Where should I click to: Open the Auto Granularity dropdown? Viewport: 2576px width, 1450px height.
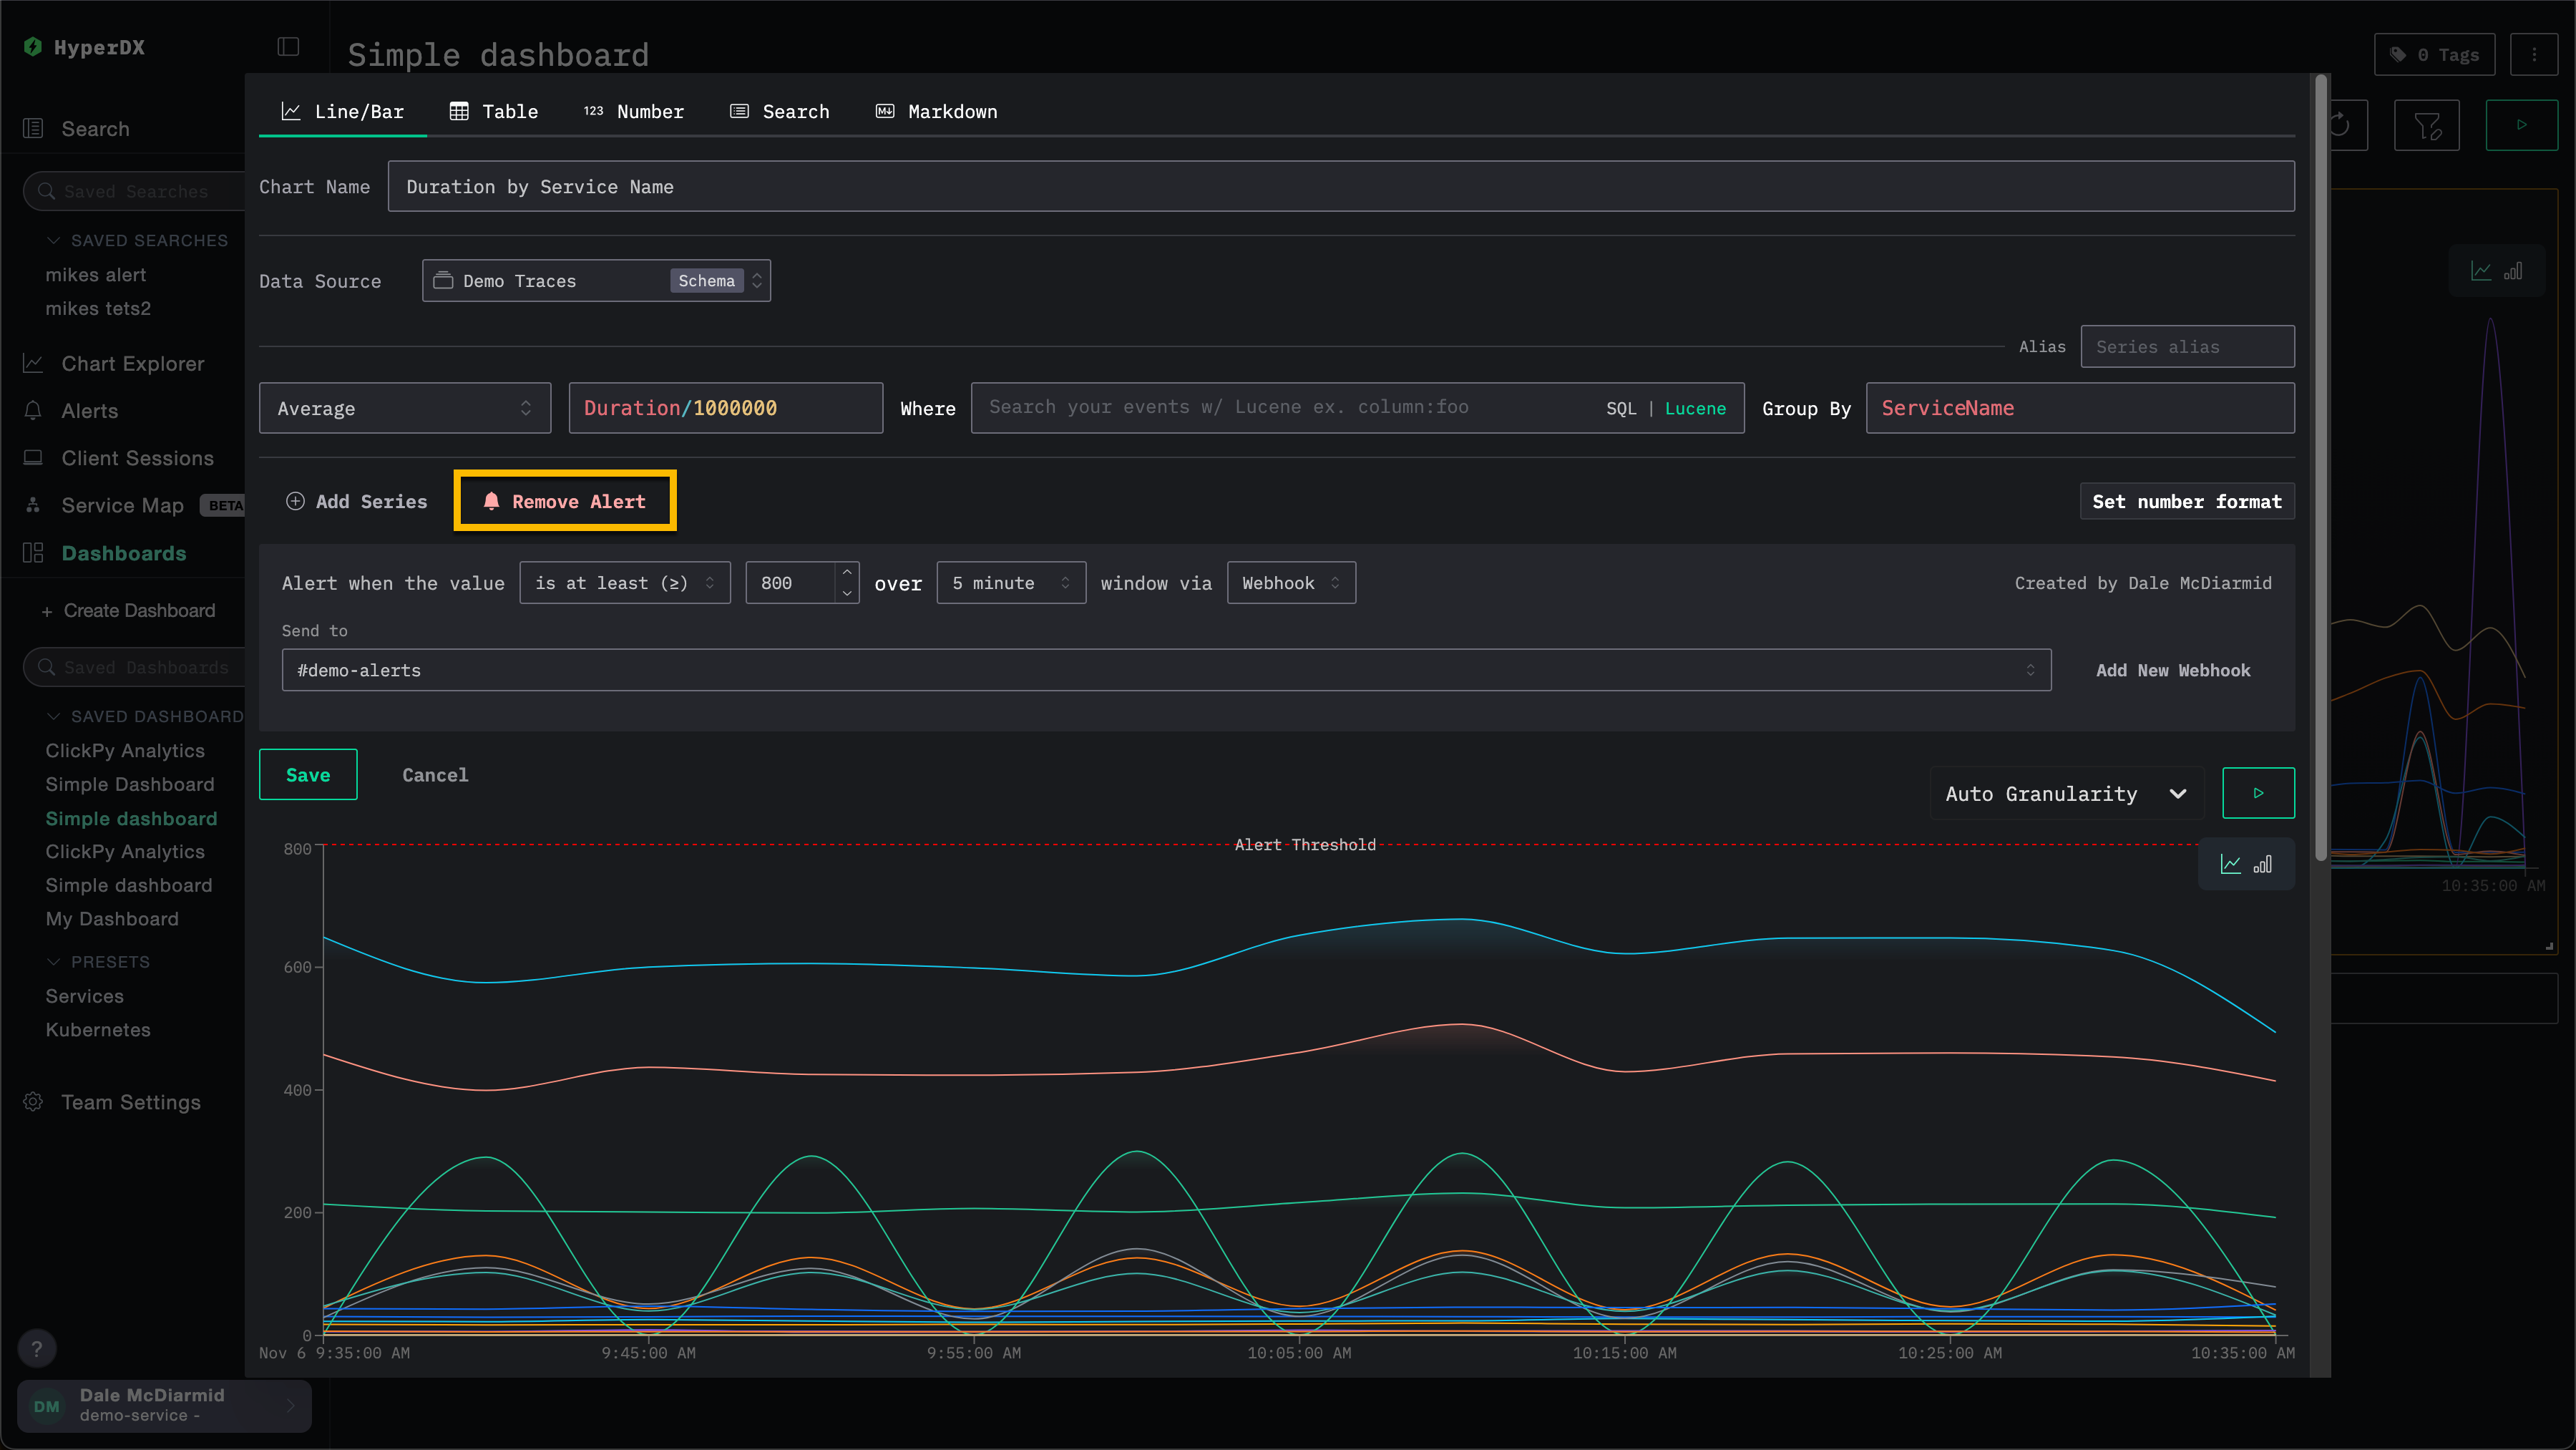[2065, 793]
